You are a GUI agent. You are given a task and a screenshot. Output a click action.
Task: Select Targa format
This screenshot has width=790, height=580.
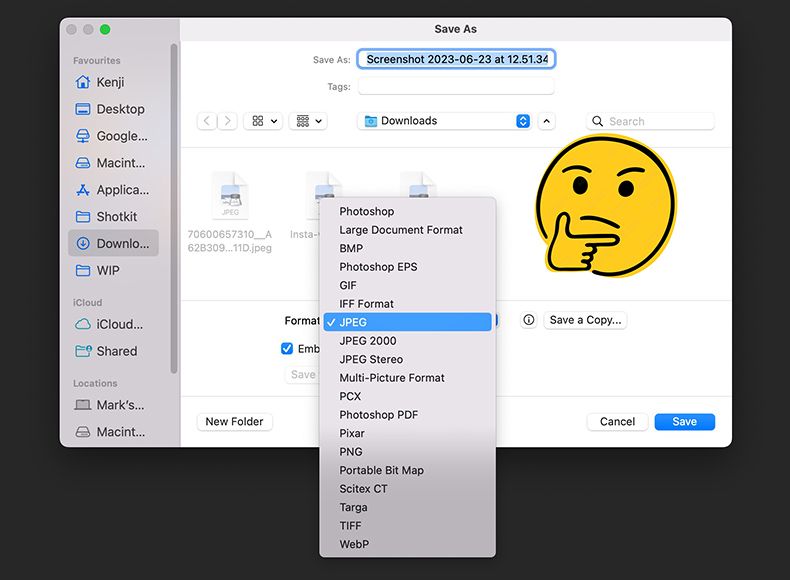407,507
